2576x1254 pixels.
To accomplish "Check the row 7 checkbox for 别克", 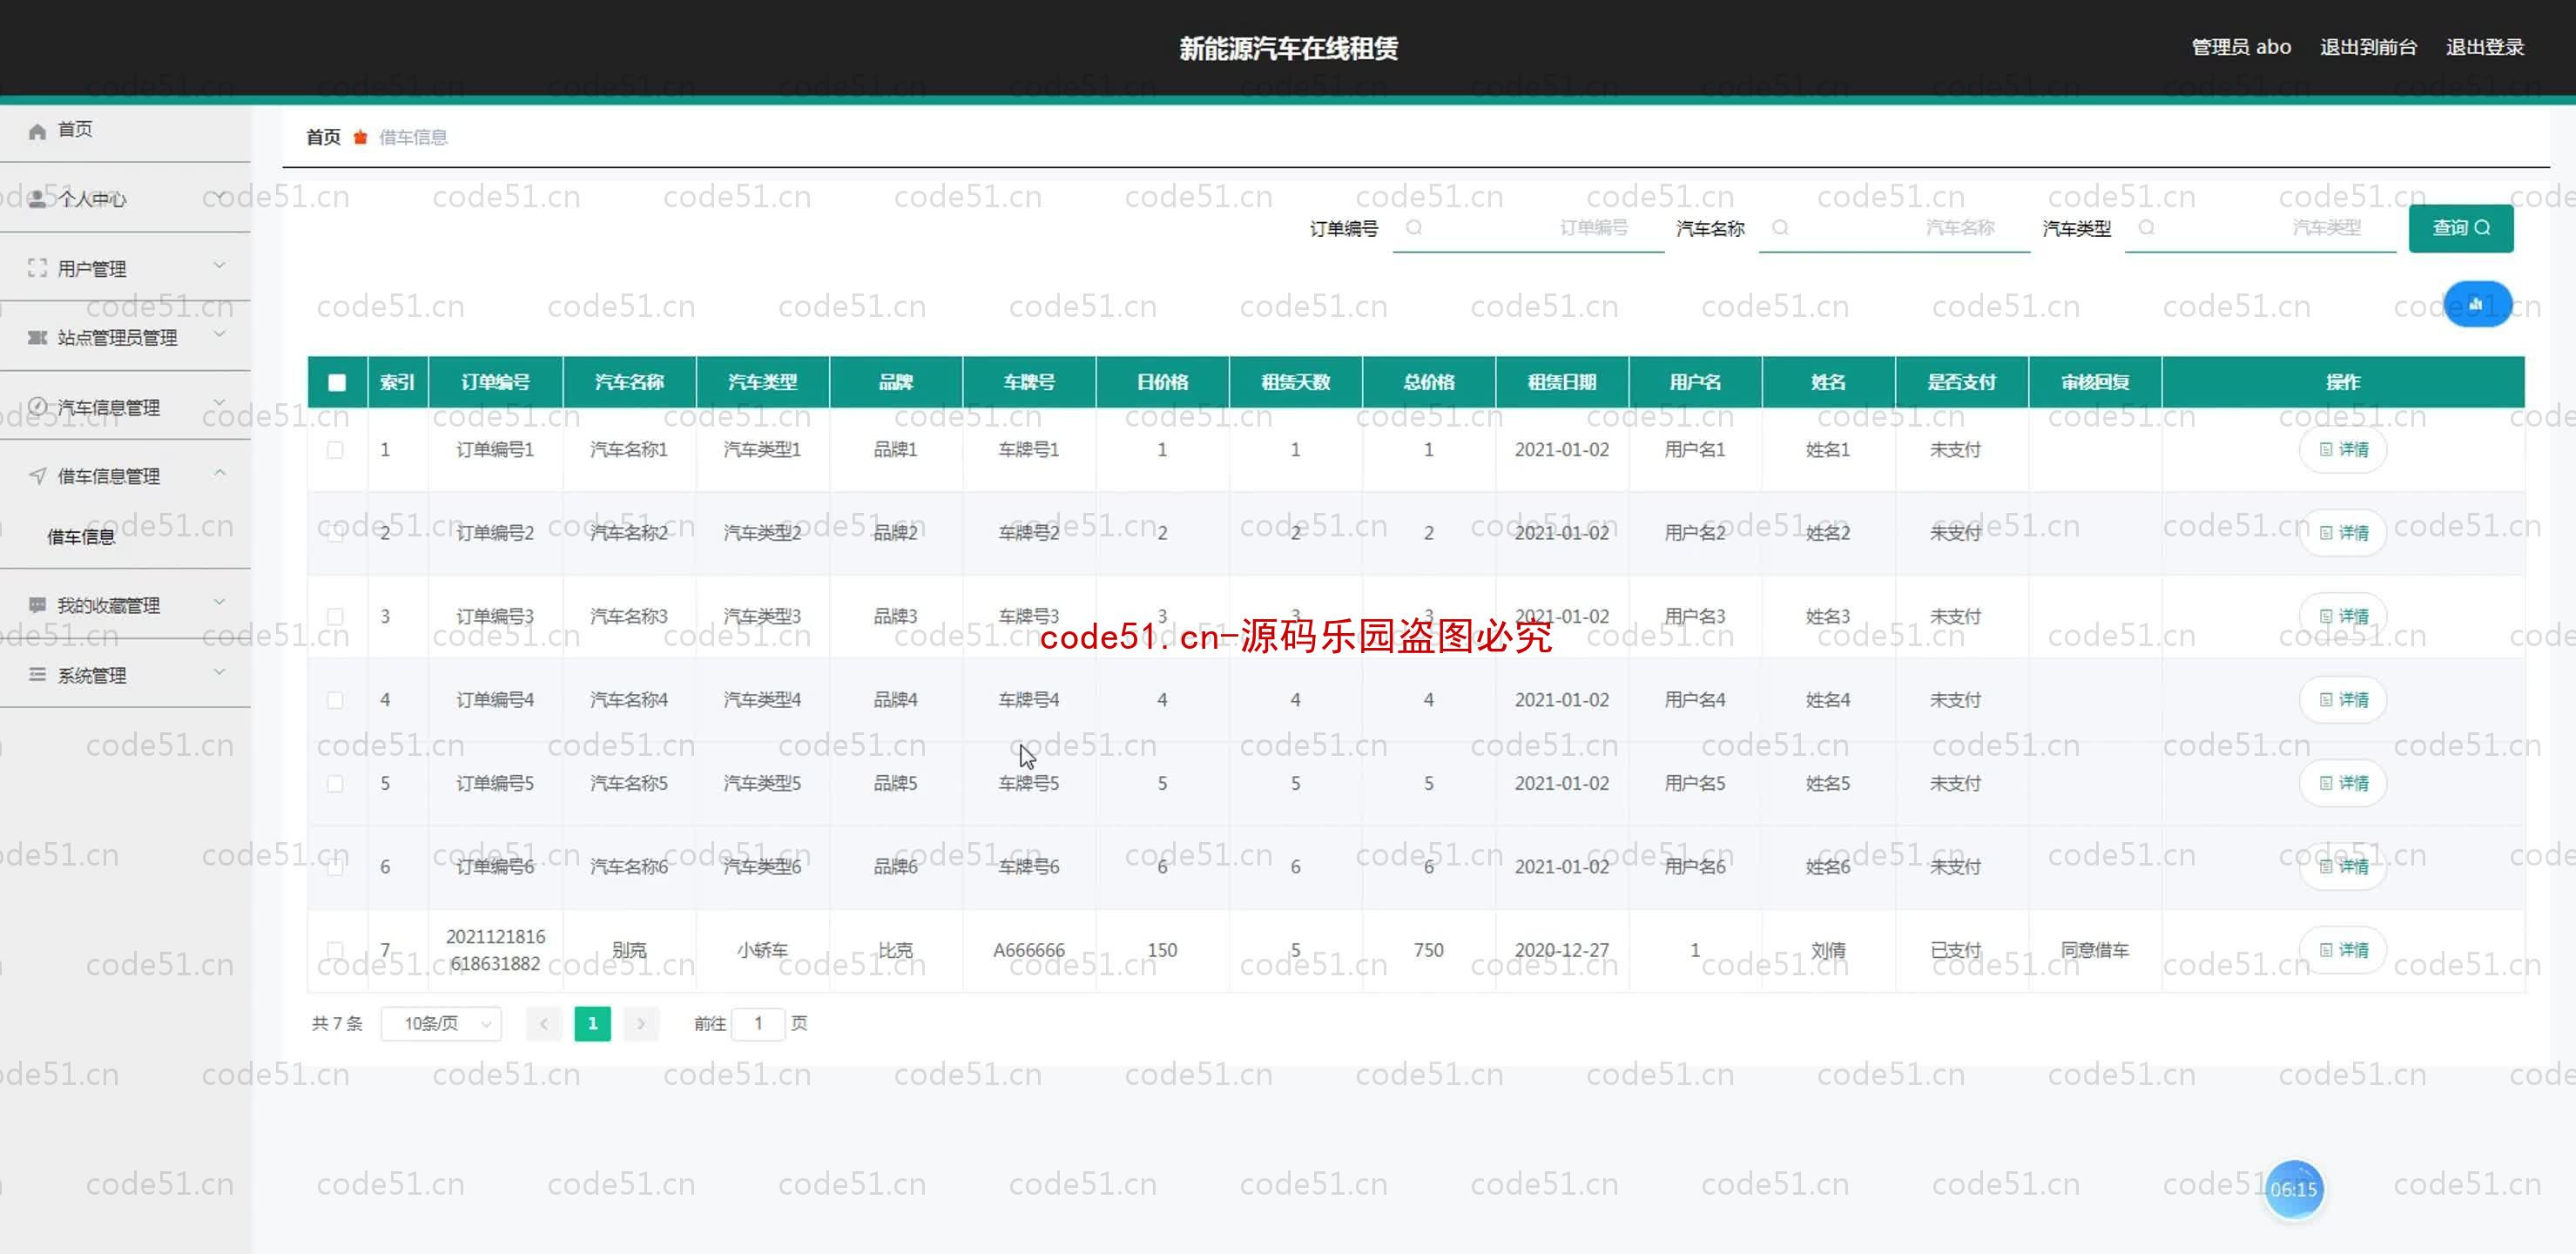I will click(x=335, y=950).
